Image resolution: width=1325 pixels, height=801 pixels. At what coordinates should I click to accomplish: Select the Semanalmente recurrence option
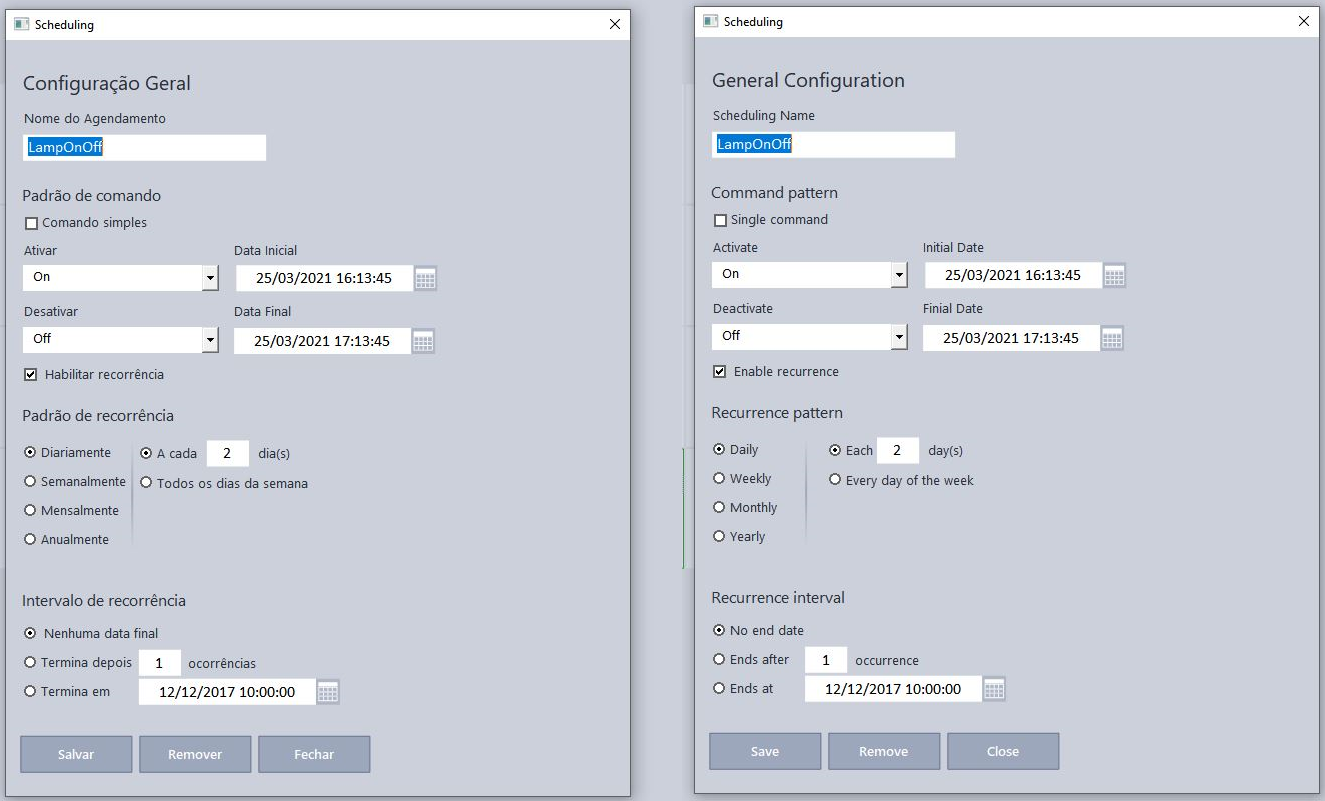pos(31,481)
